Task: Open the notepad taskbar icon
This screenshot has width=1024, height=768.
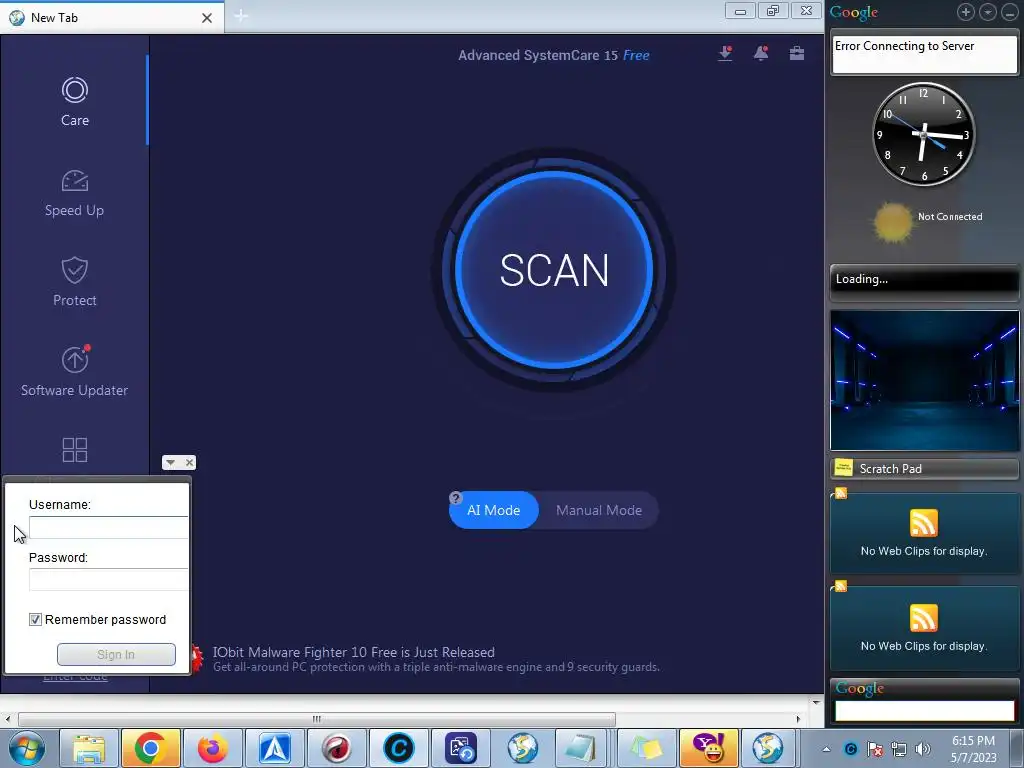Action: 581,748
